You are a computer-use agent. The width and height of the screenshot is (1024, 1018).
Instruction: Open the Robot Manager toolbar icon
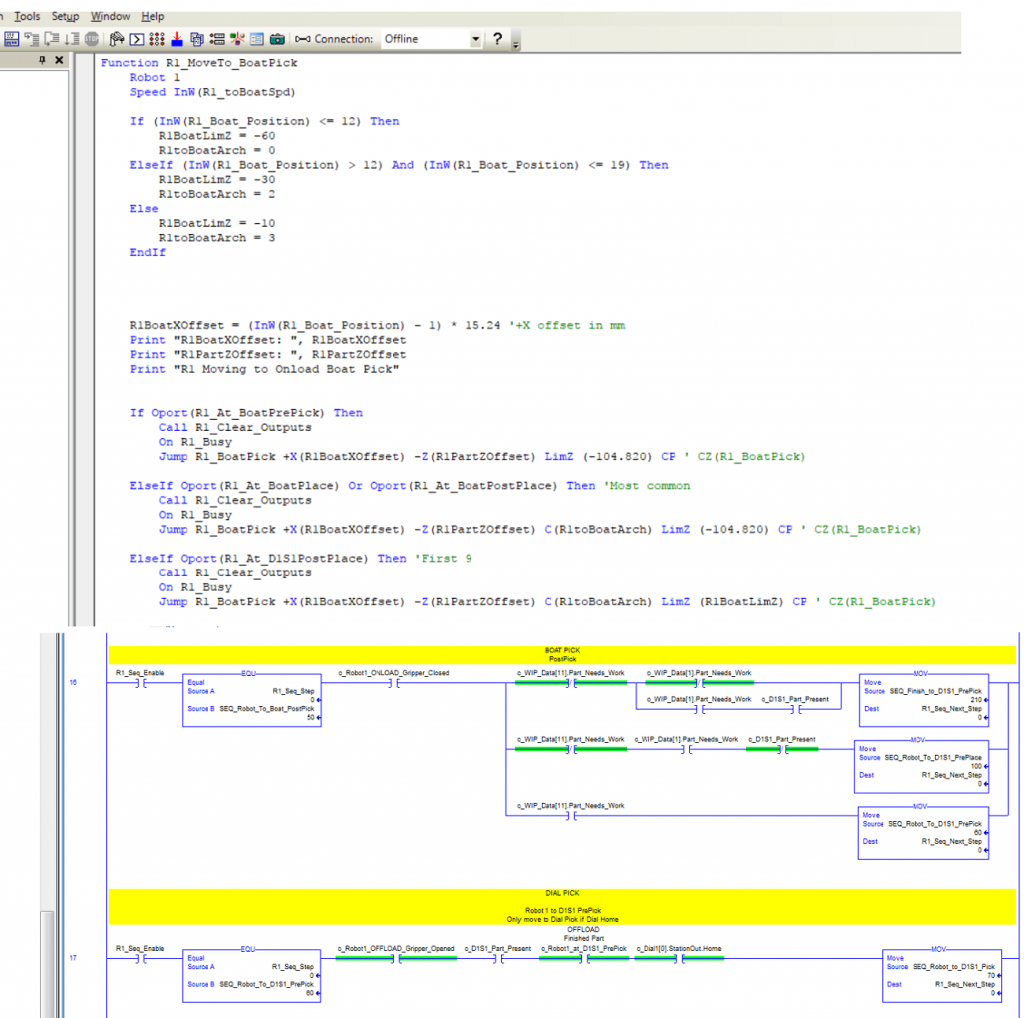117,39
